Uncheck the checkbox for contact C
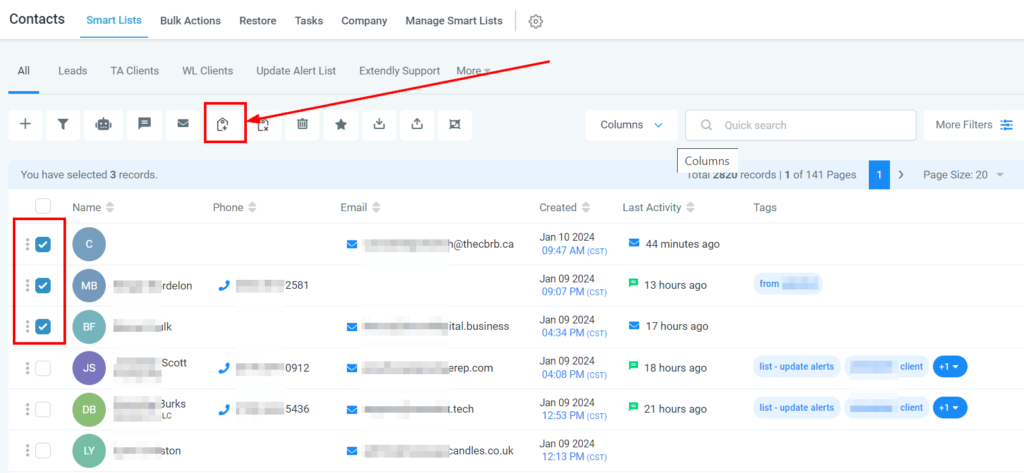The width and height of the screenshot is (1024, 473). tap(42, 244)
